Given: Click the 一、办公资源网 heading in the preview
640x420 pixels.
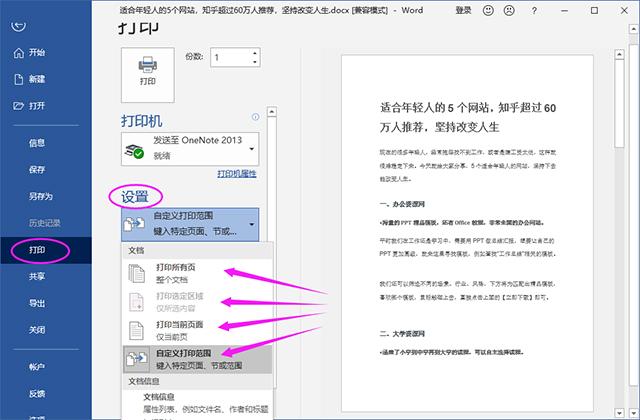Looking at the screenshot, I should tap(402, 204).
